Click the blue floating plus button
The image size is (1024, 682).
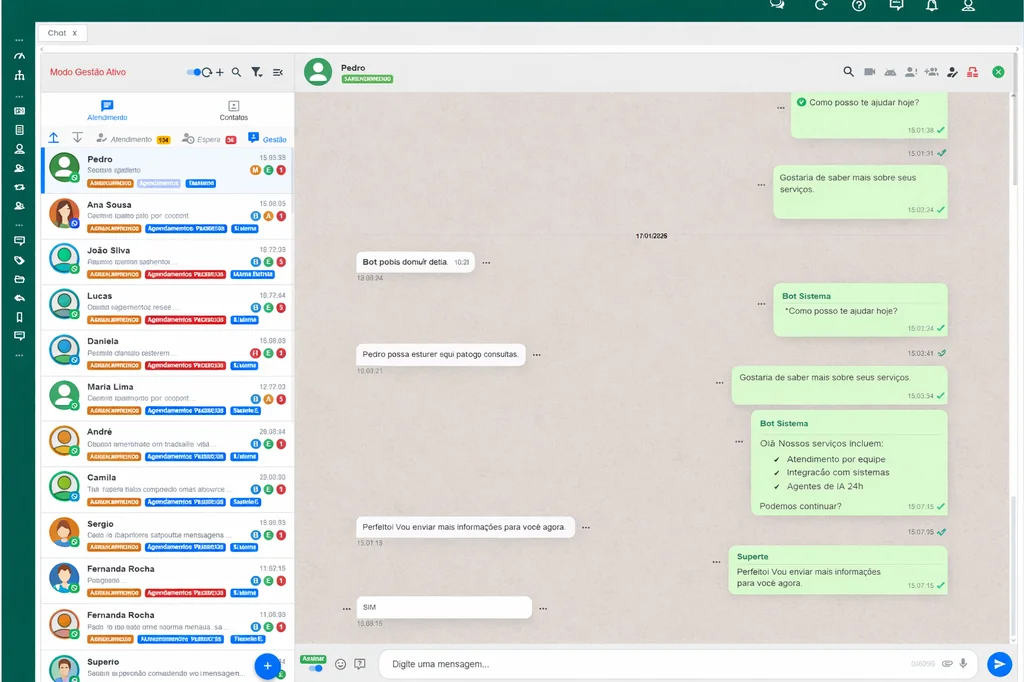pyautogui.click(x=267, y=665)
